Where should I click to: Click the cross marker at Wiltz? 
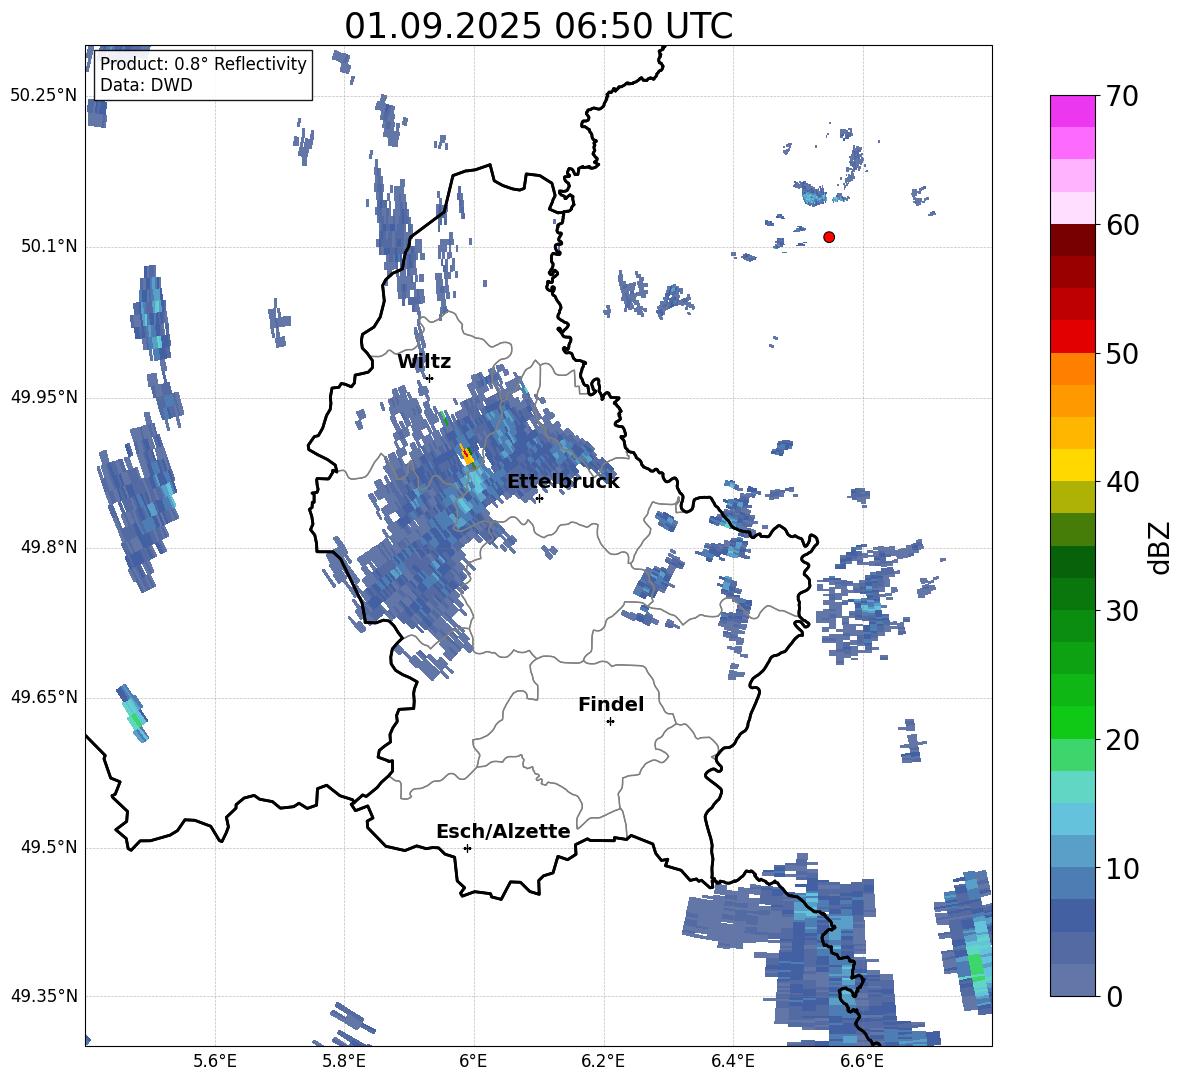point(429,378)
